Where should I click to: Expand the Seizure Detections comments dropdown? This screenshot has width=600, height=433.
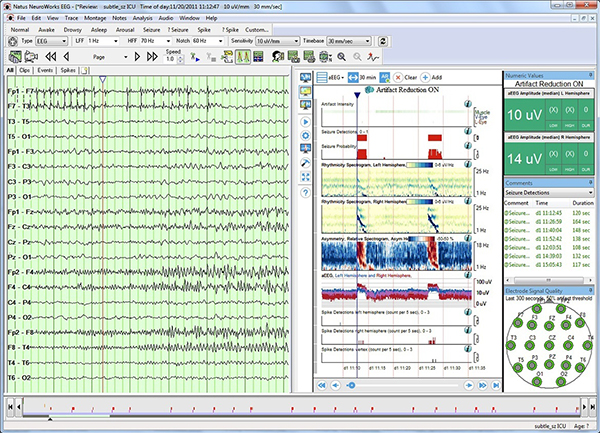(x=589, y=191)
